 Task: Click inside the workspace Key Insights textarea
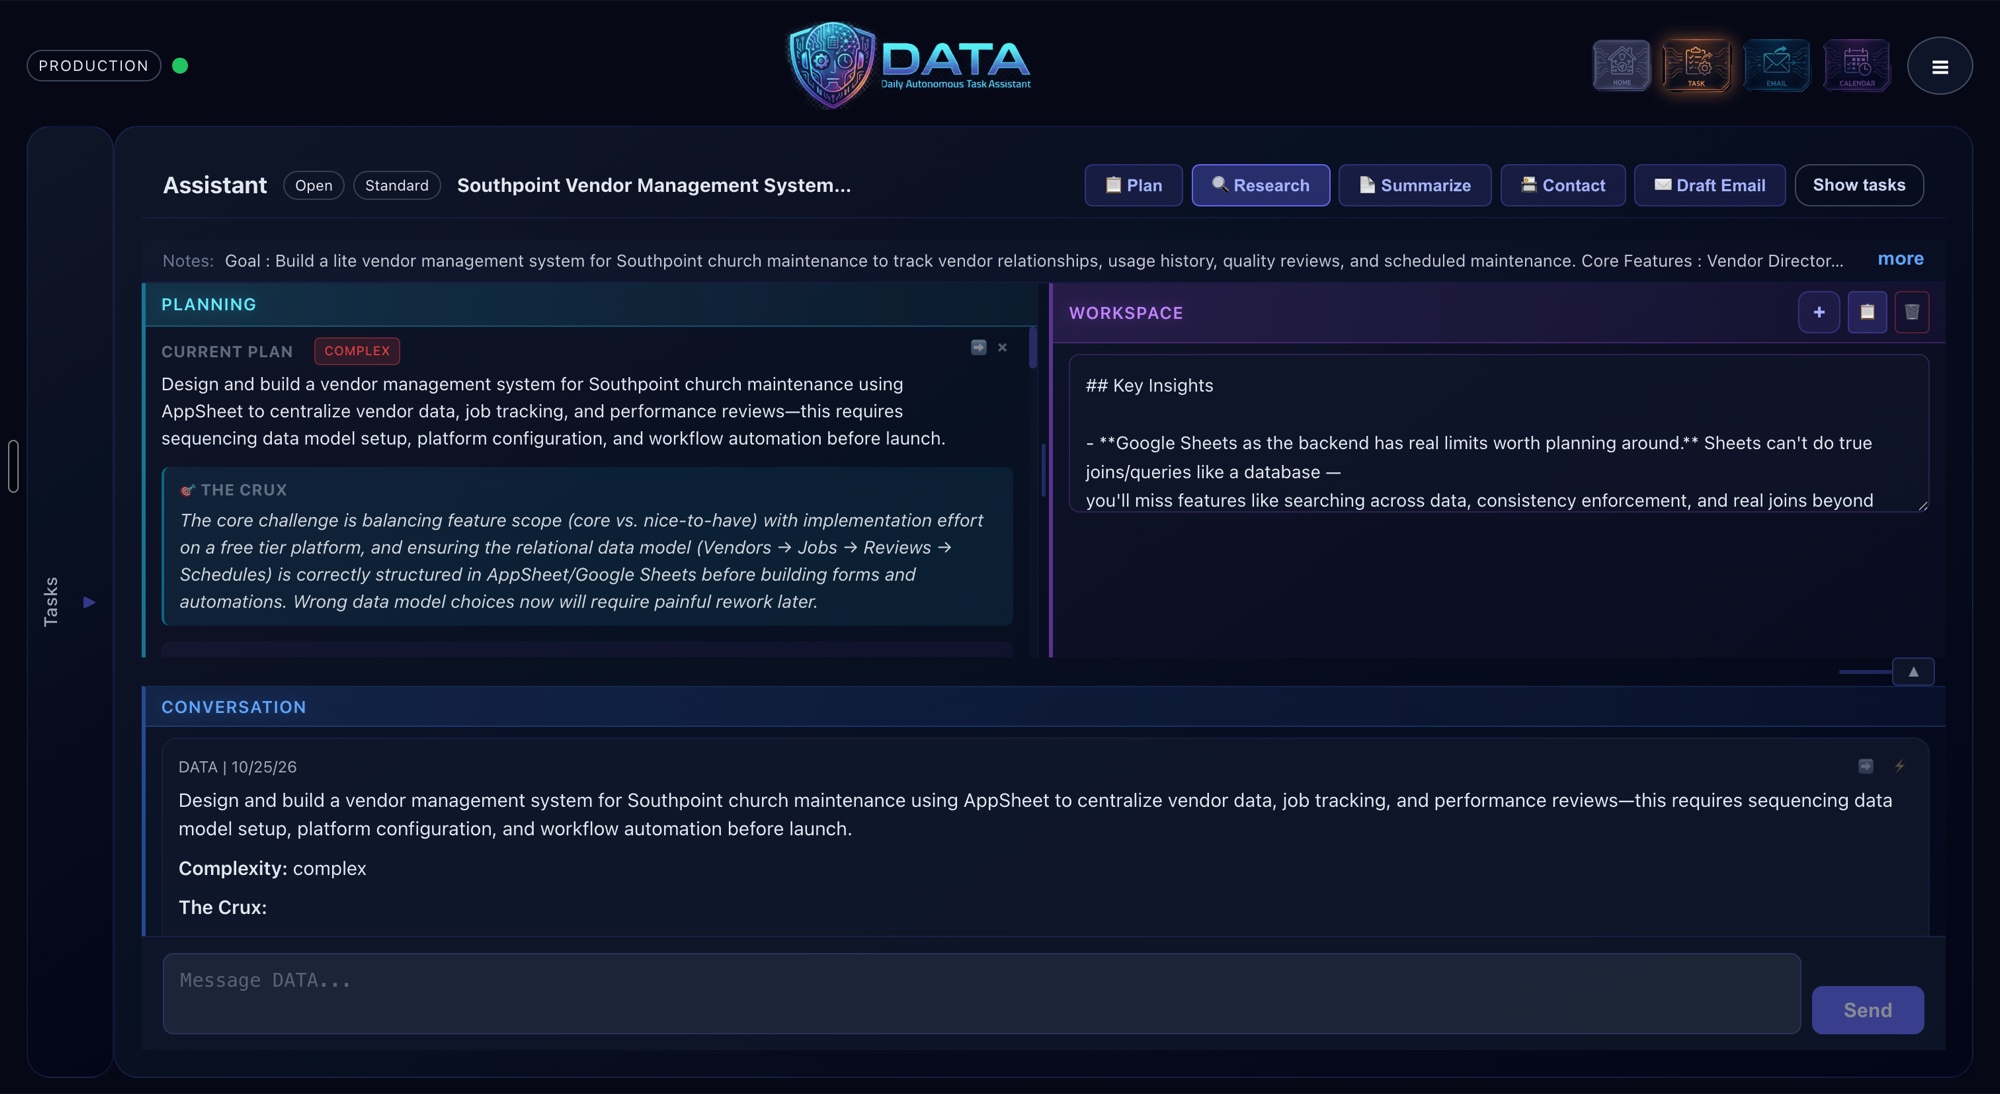pos(1498,433)
